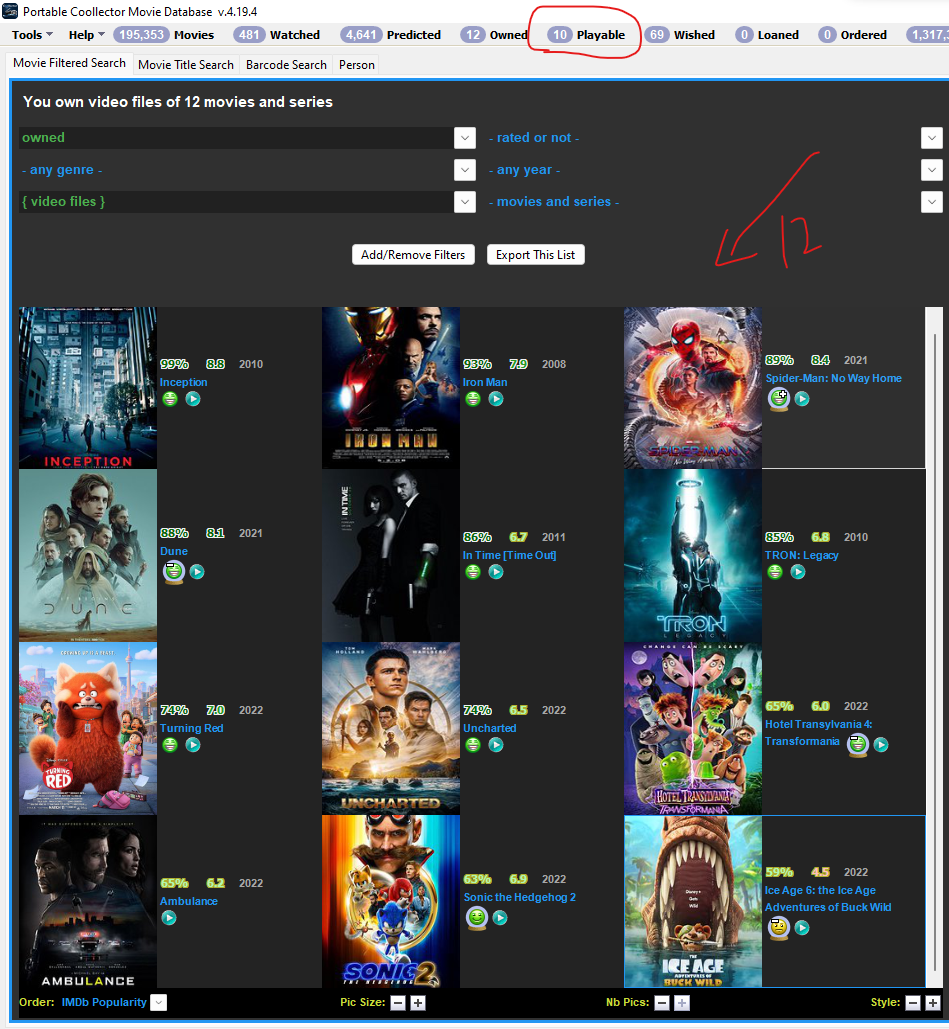Click the Portable Coollector app icon in title bar
This screenshot has height=1029, width=949.
[10, 11]
